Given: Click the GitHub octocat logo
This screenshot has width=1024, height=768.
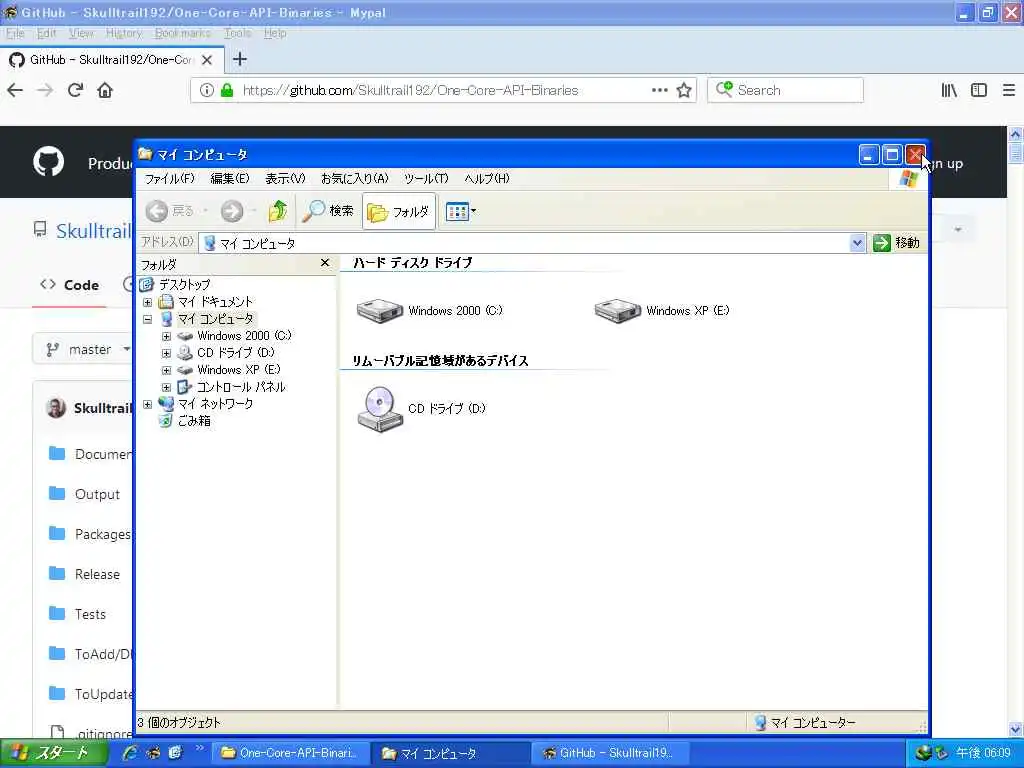Looking at the screenshot, I should [x=49, y=161].
